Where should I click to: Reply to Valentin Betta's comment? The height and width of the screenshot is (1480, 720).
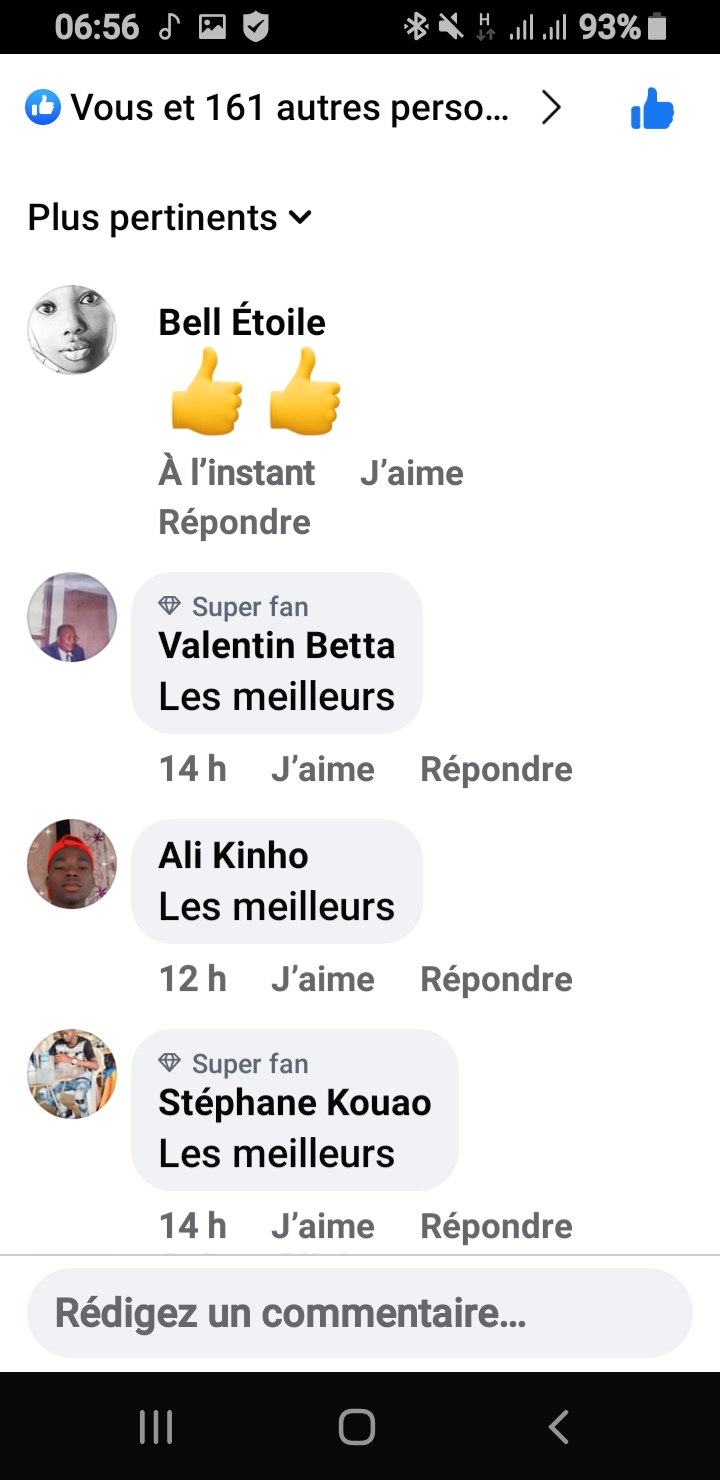coord(496,769)
